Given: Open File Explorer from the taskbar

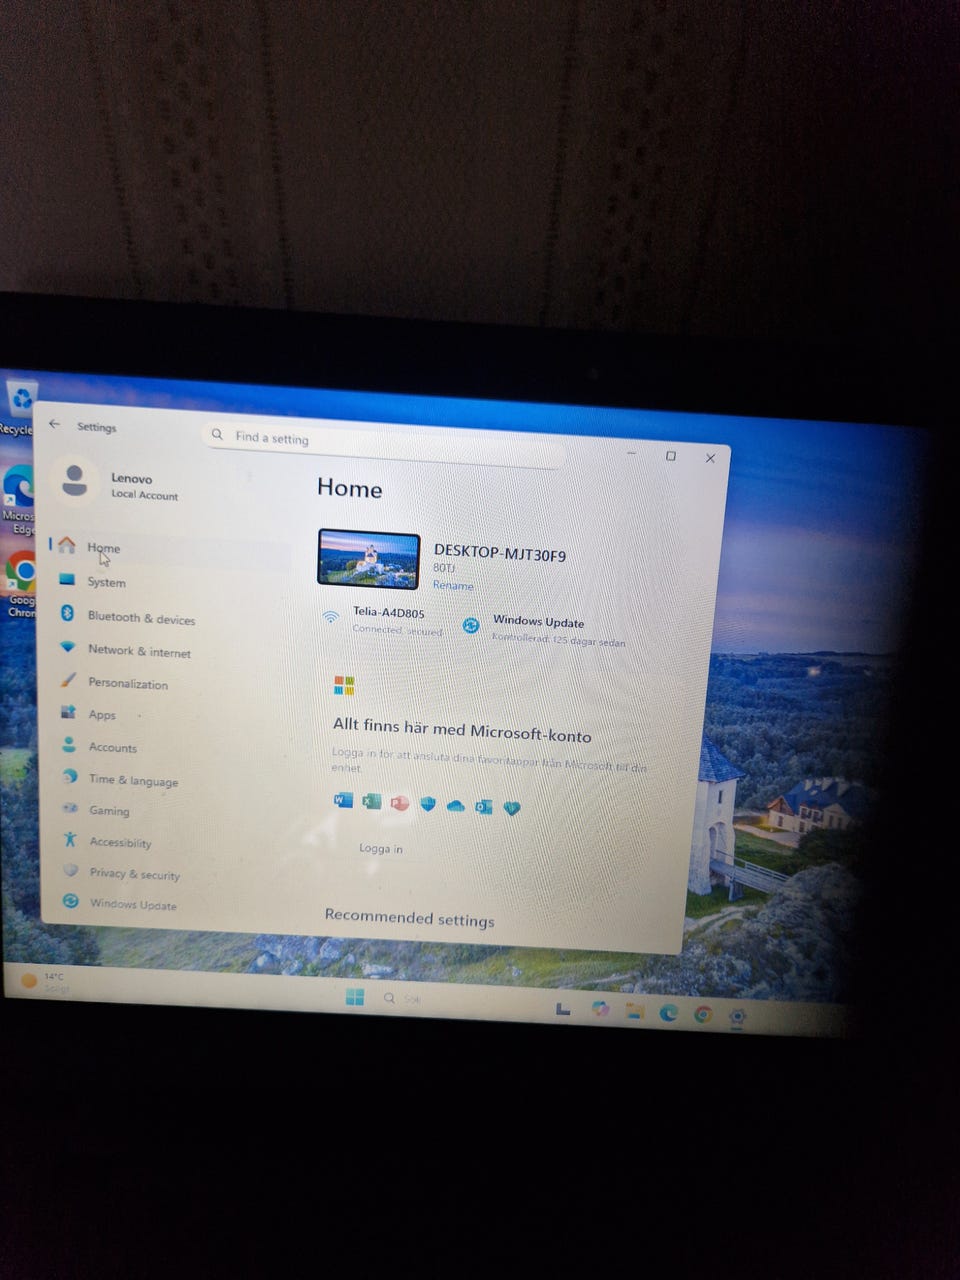Looking at the screenshot, I should 634,1011.
